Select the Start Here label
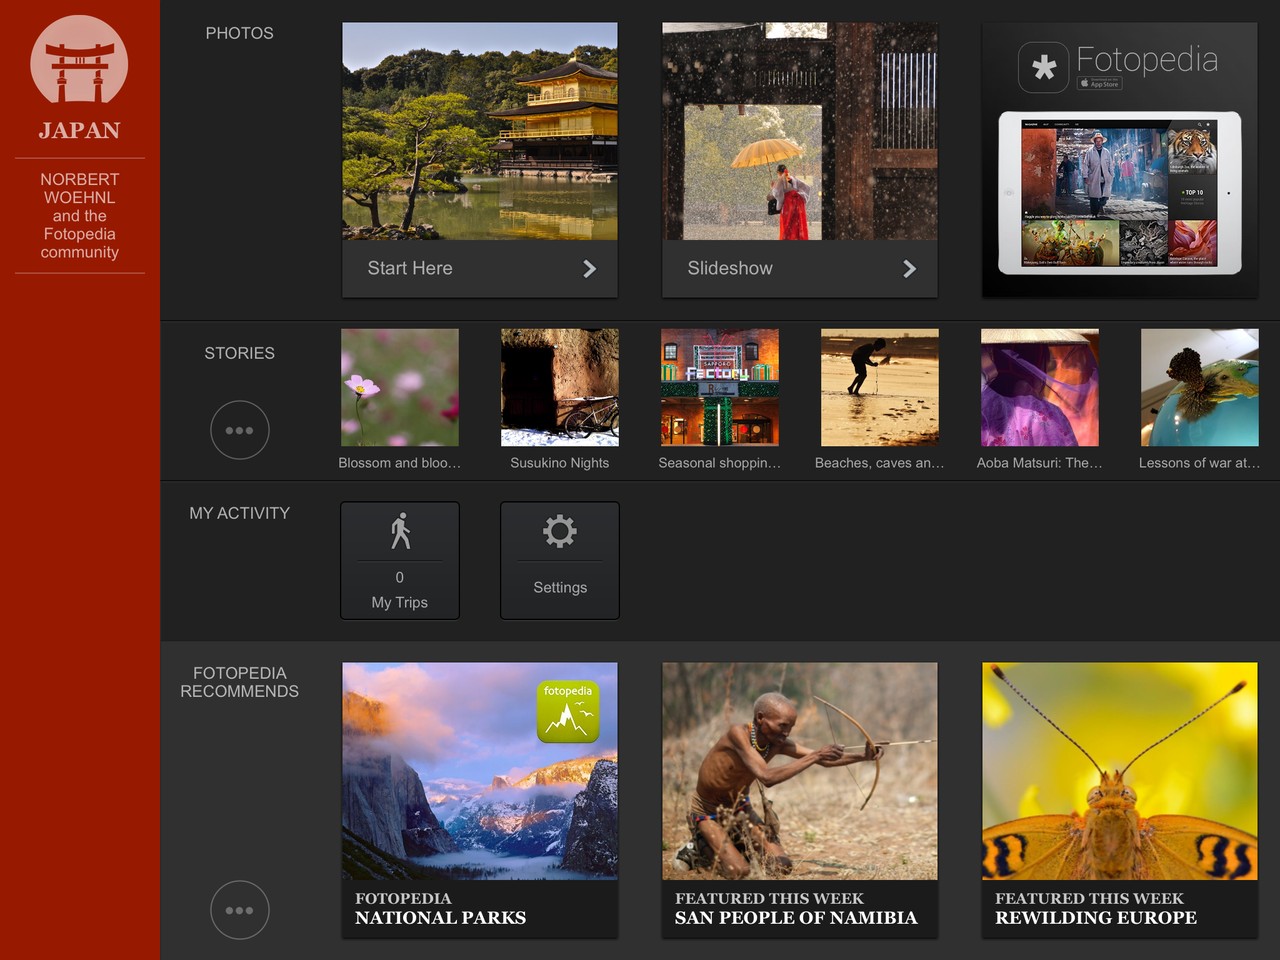The height and width of the screenshot is (960, 1280). (x=410, y=268)
